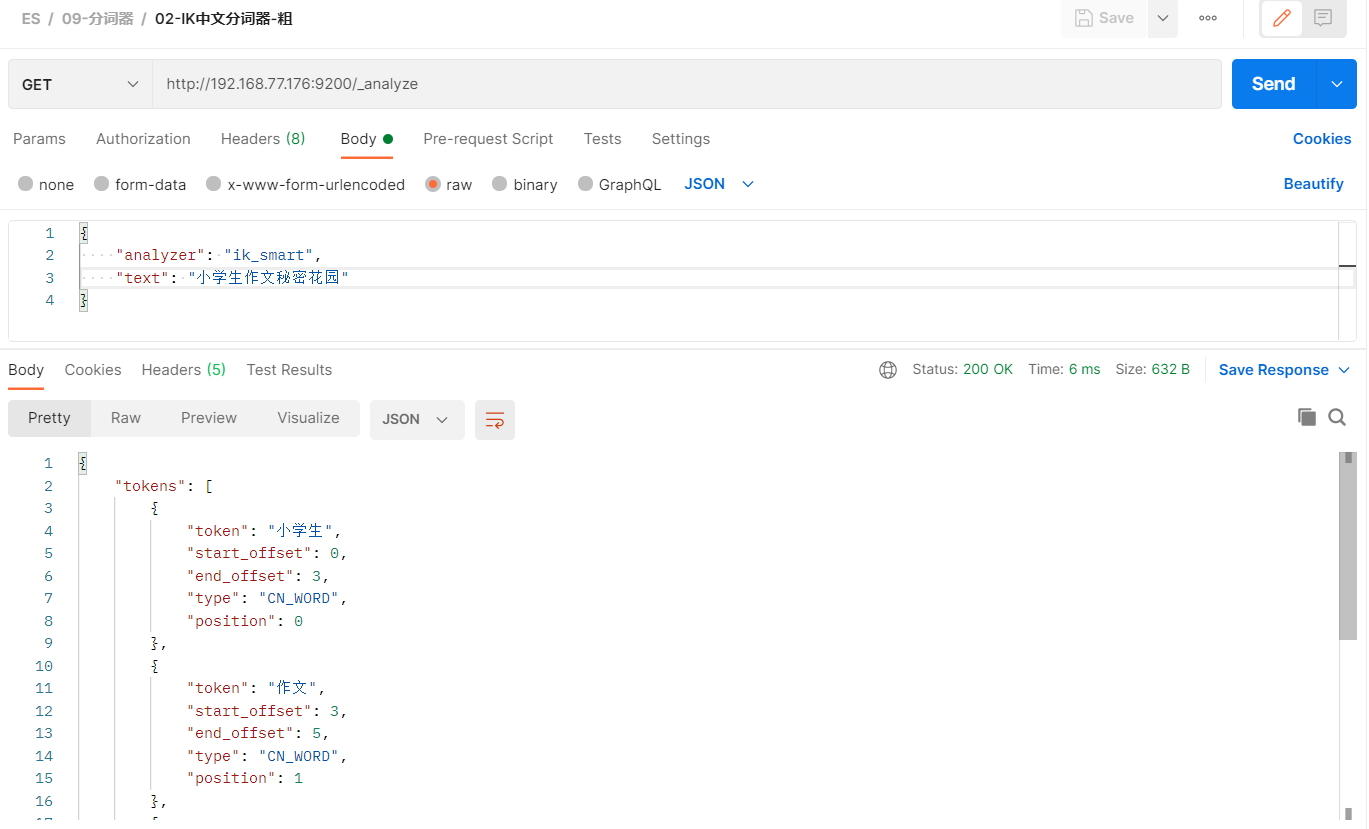Click the "text" line in request editor
1369x829 pixels.
point(232,278)
